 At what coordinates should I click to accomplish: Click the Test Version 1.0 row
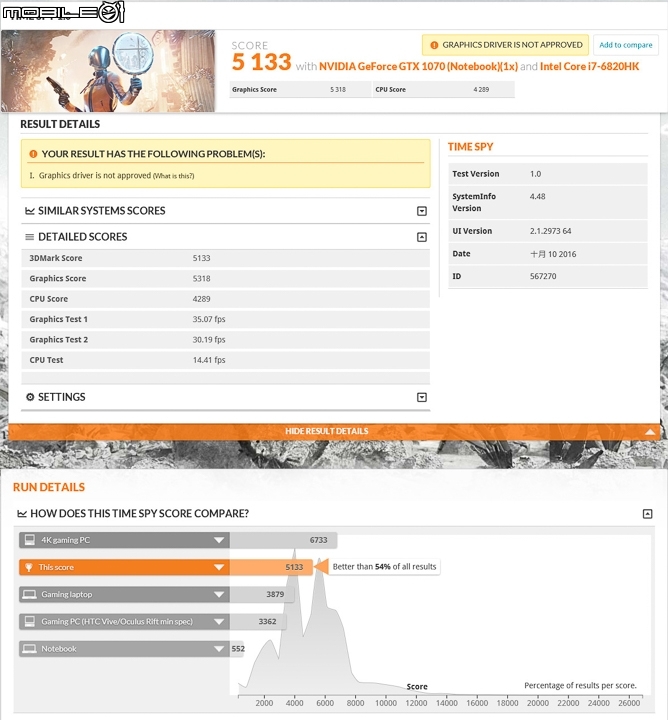[x=548, y=174]
